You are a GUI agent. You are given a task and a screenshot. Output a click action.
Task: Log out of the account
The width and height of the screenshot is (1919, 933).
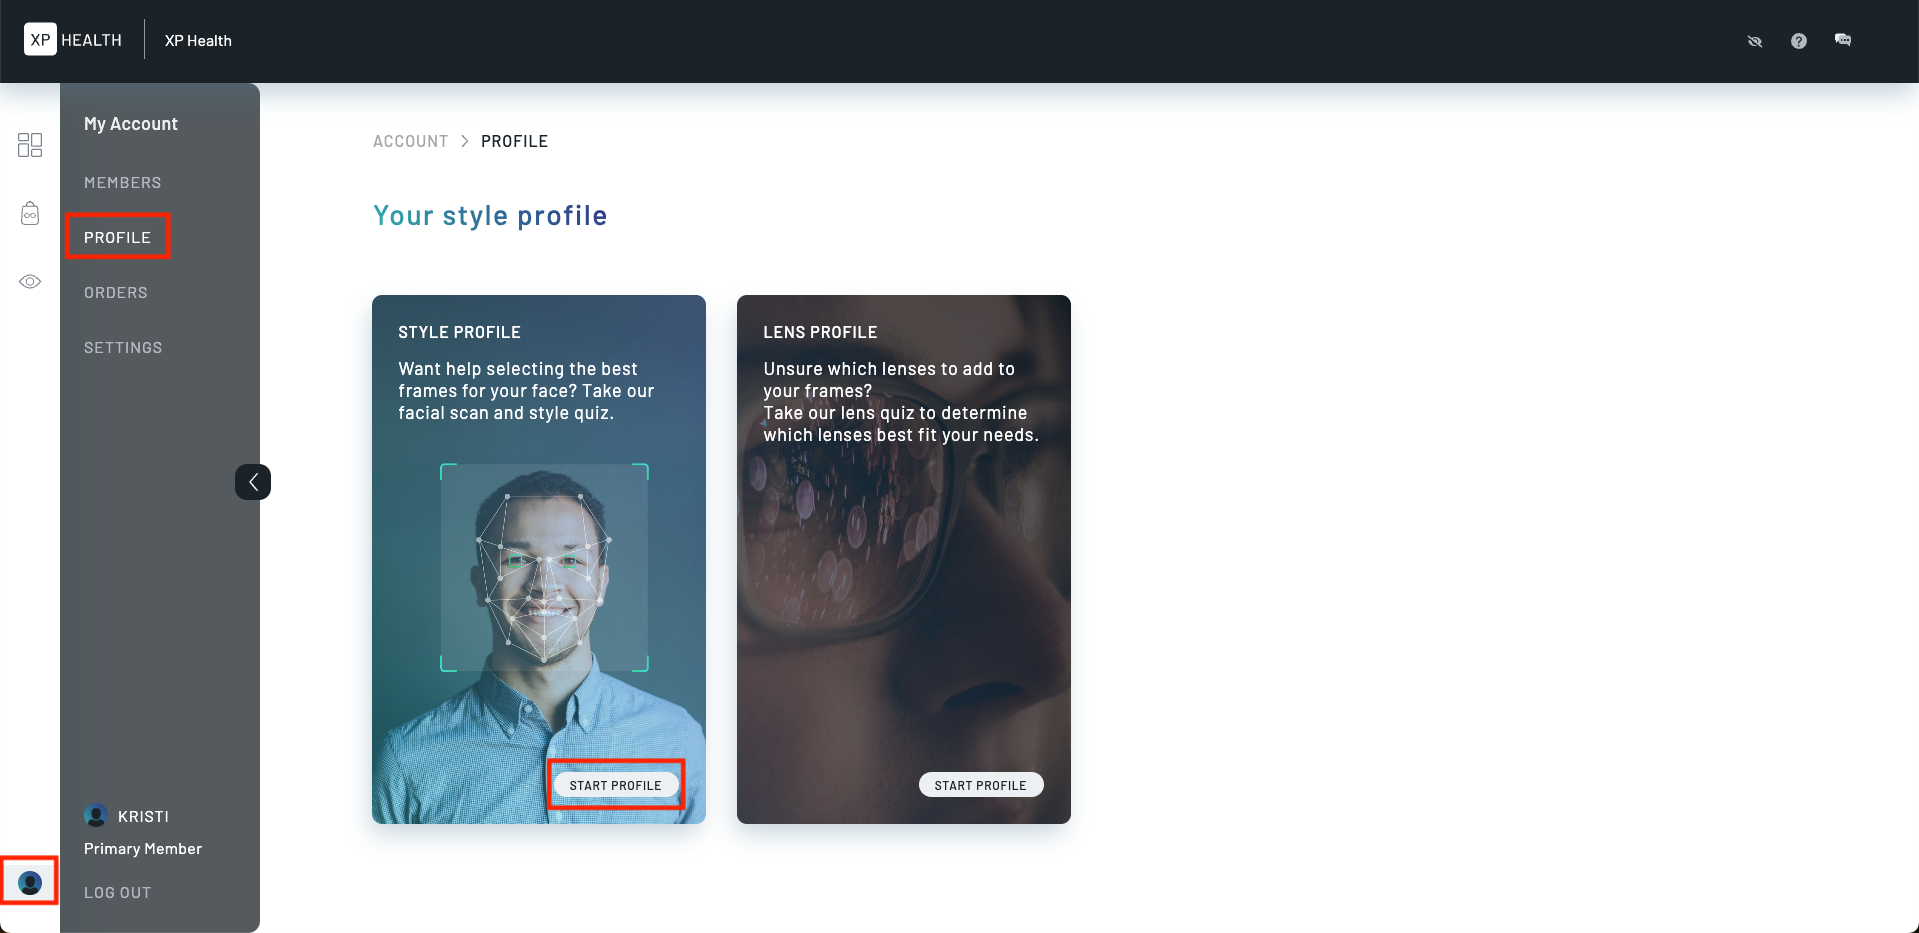117,893
